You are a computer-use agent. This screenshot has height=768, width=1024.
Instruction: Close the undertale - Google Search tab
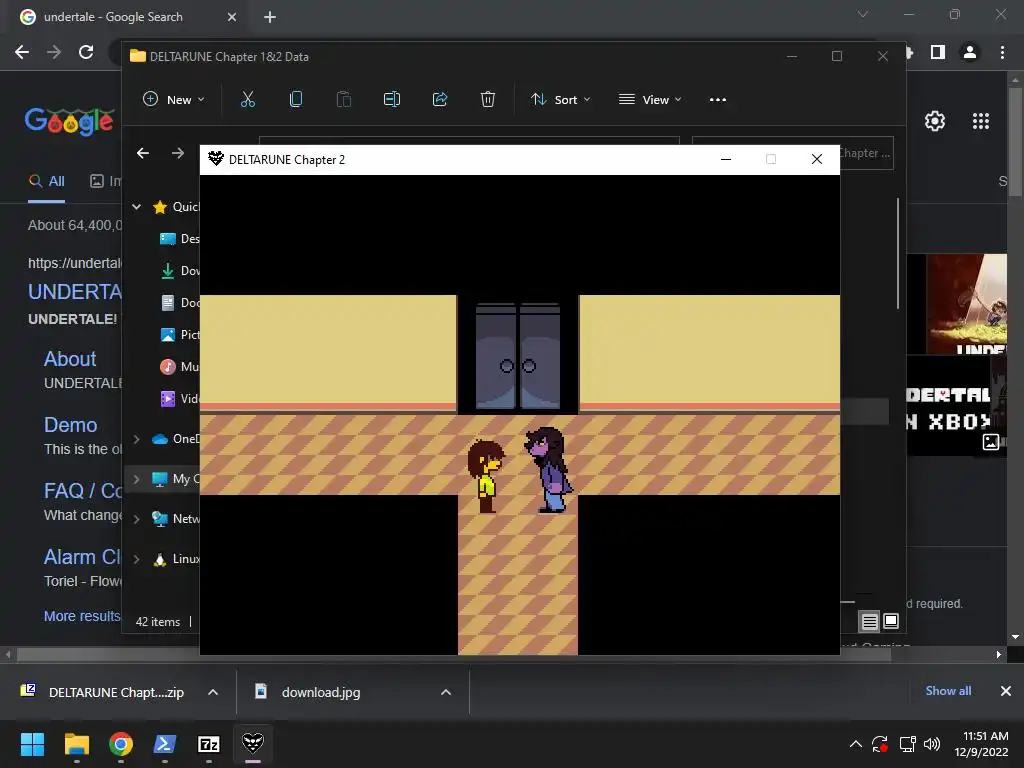(x=232, y=17)
